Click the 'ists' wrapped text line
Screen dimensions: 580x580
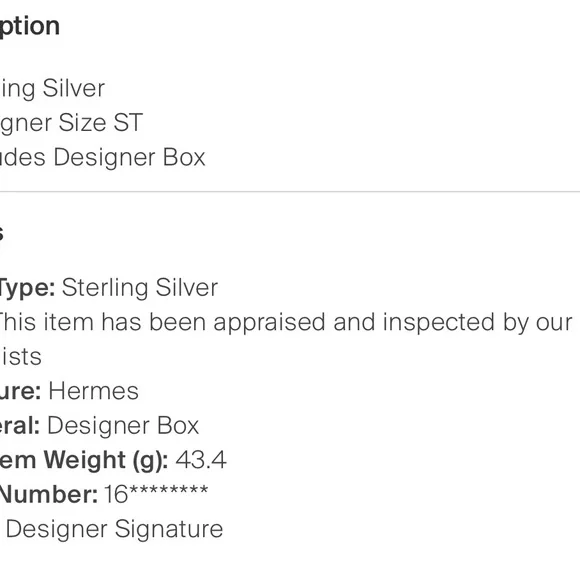click(21, 357)
